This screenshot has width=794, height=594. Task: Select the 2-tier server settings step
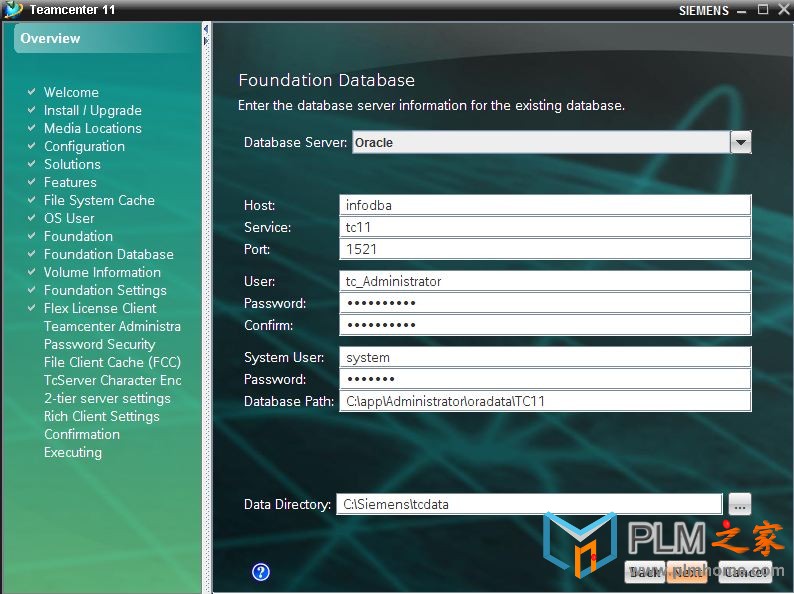107,398
